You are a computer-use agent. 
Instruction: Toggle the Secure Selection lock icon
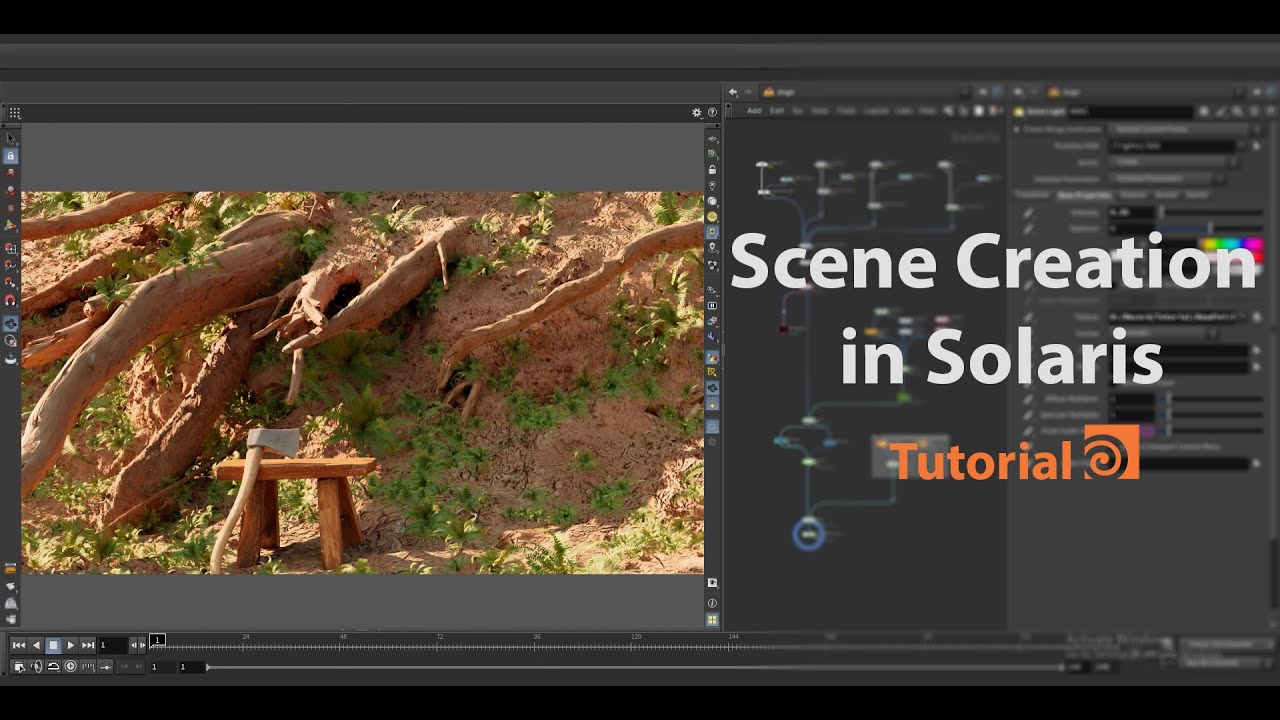[x=11, y=156]
